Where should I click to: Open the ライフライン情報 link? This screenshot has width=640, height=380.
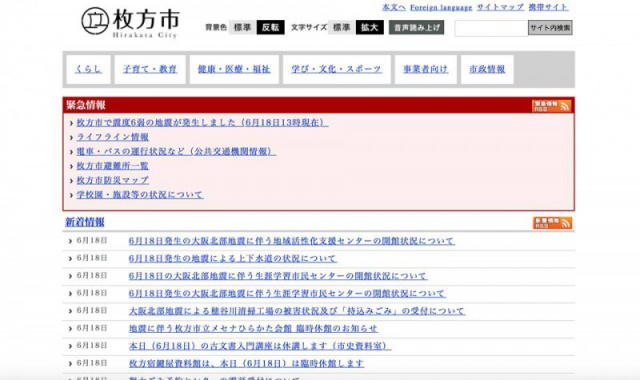(113, 137)
